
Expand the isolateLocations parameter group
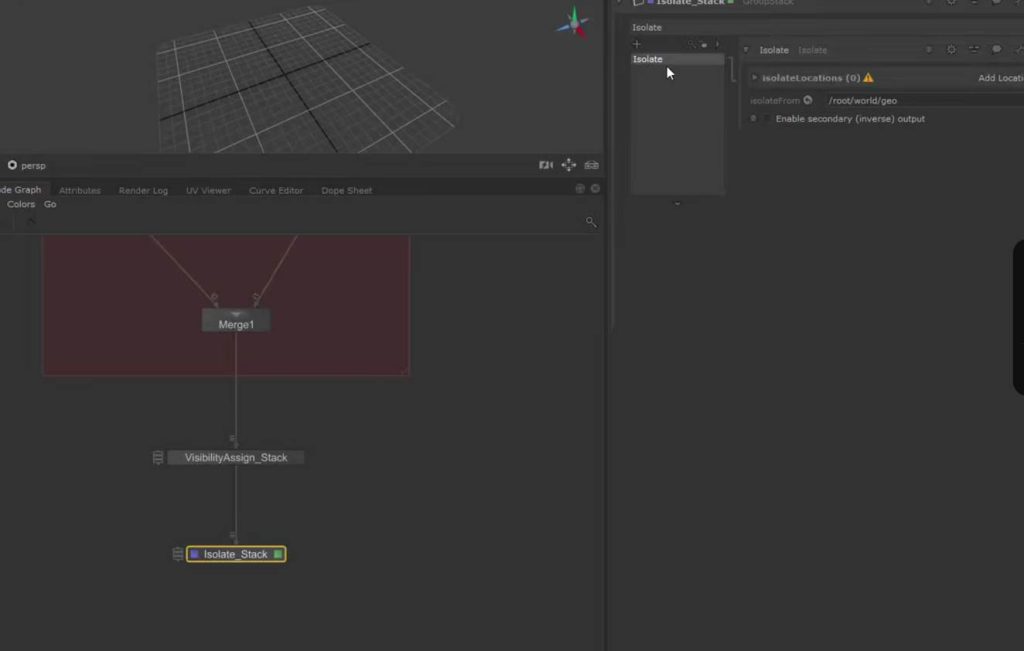point(755,78)
